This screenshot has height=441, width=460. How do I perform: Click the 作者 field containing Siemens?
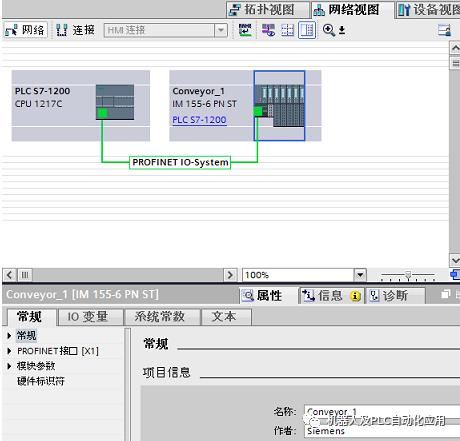coord(382,431)
